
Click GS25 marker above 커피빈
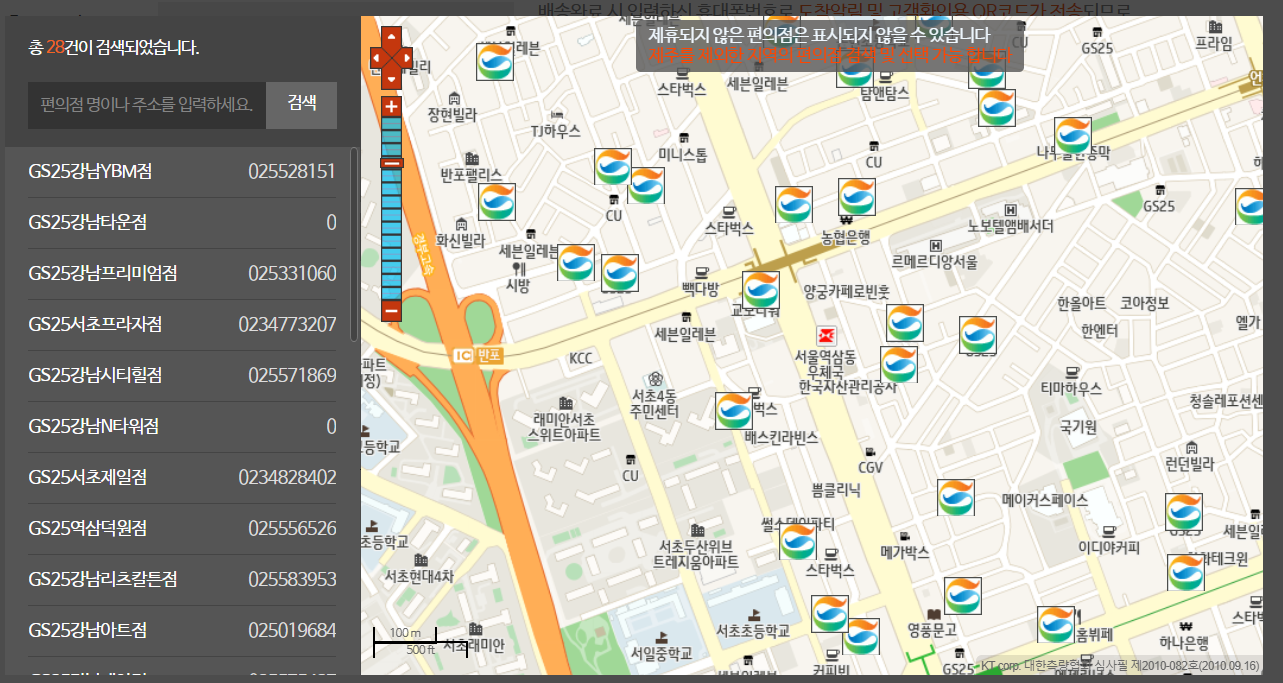[829, 613]
